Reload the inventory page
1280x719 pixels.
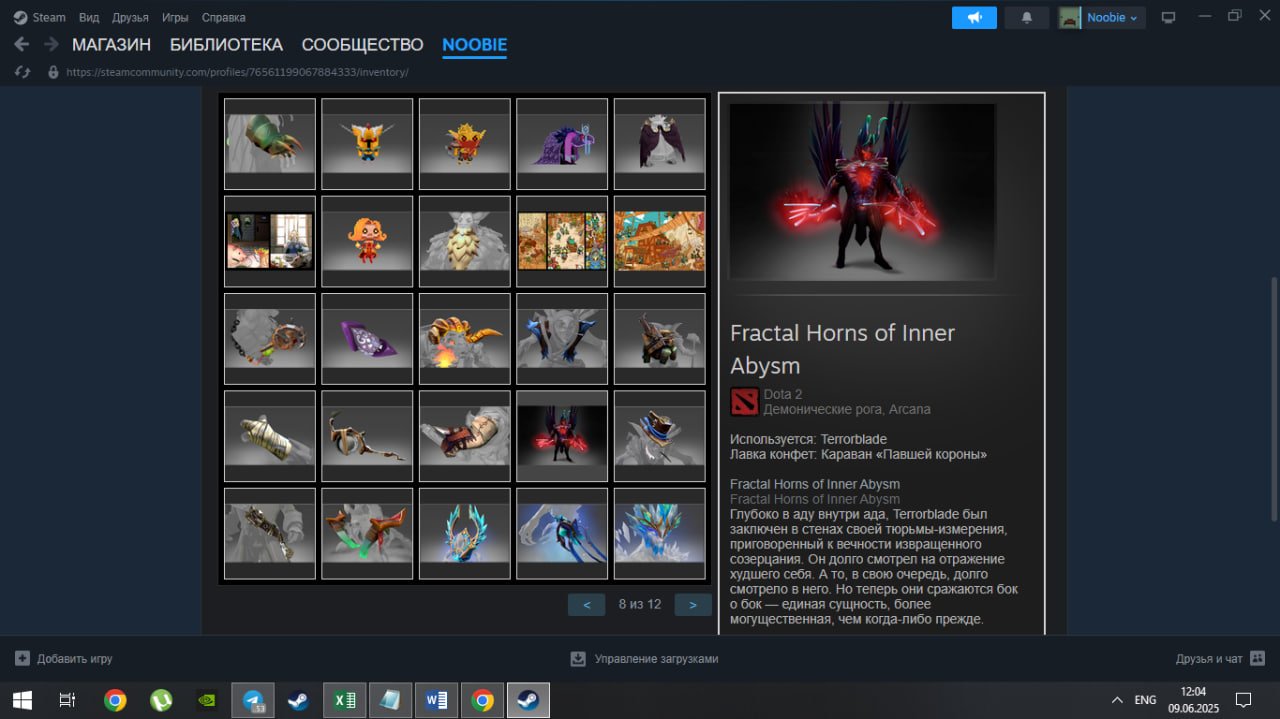[23, 72]
